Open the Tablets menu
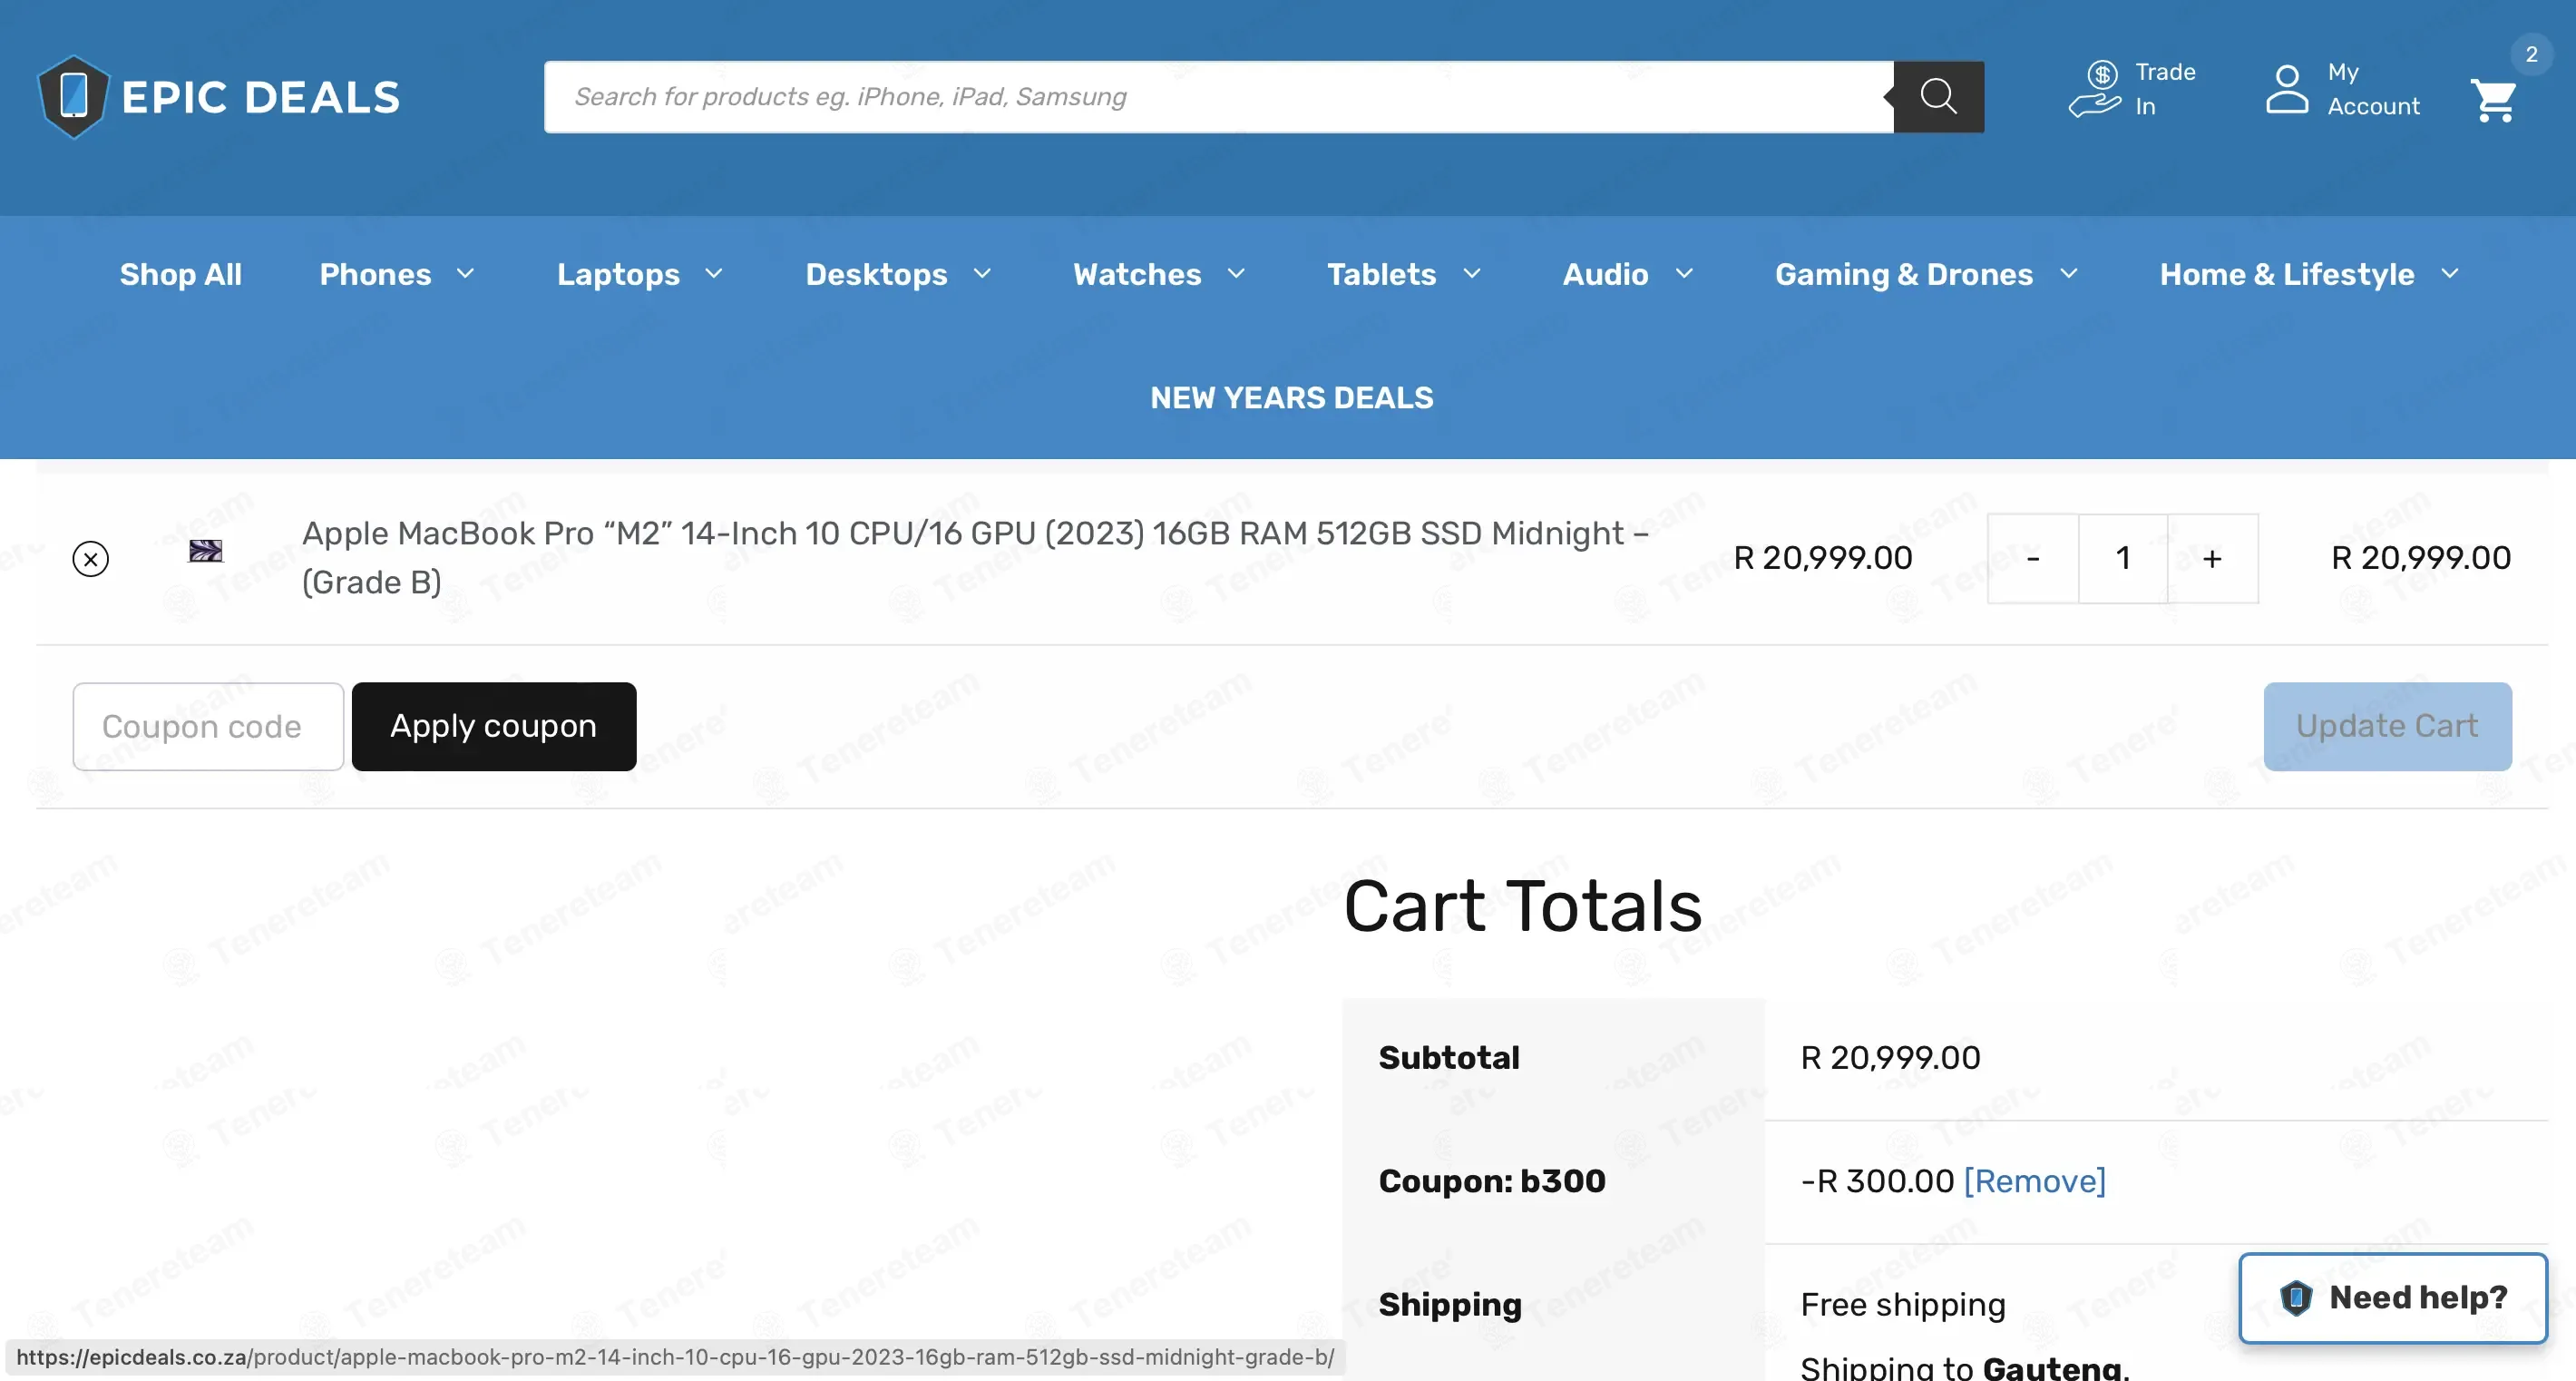Screen dimensions: 2576x1381 point(1381,274)
